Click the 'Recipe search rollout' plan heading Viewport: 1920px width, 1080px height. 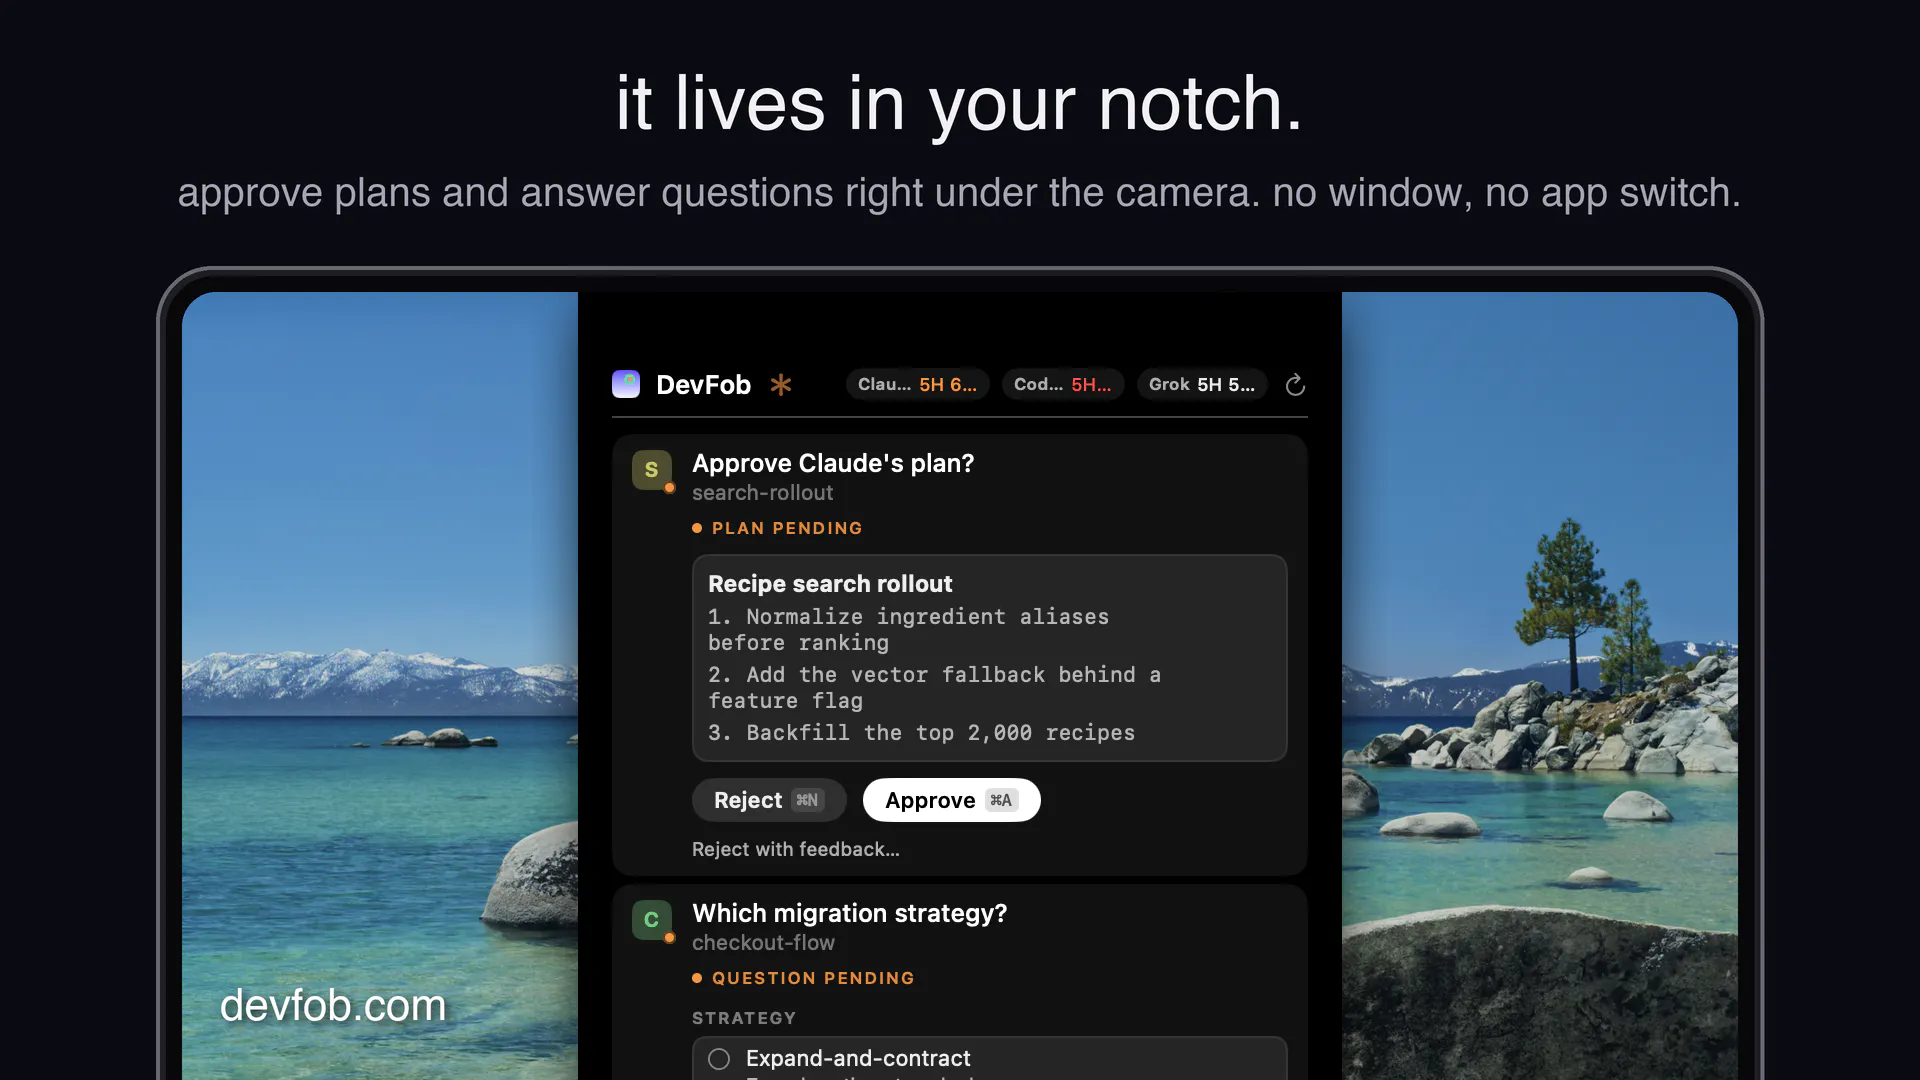tap(830, 584)
